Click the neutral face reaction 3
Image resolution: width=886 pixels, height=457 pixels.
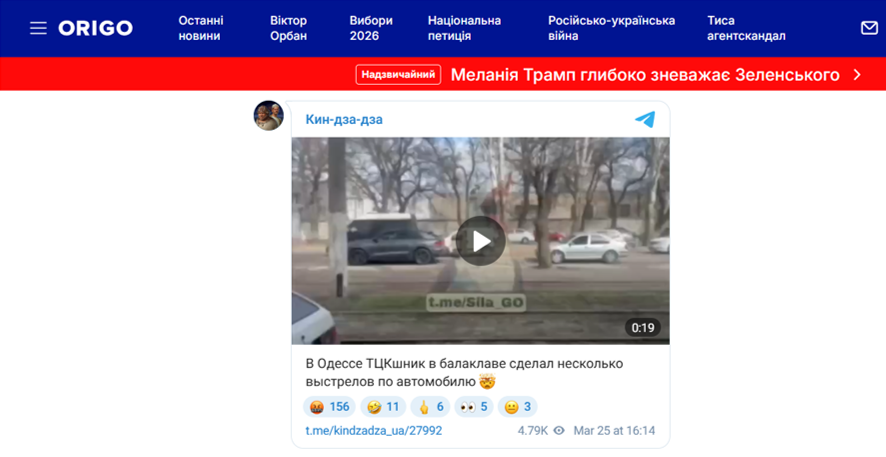[x=518, y=407]
